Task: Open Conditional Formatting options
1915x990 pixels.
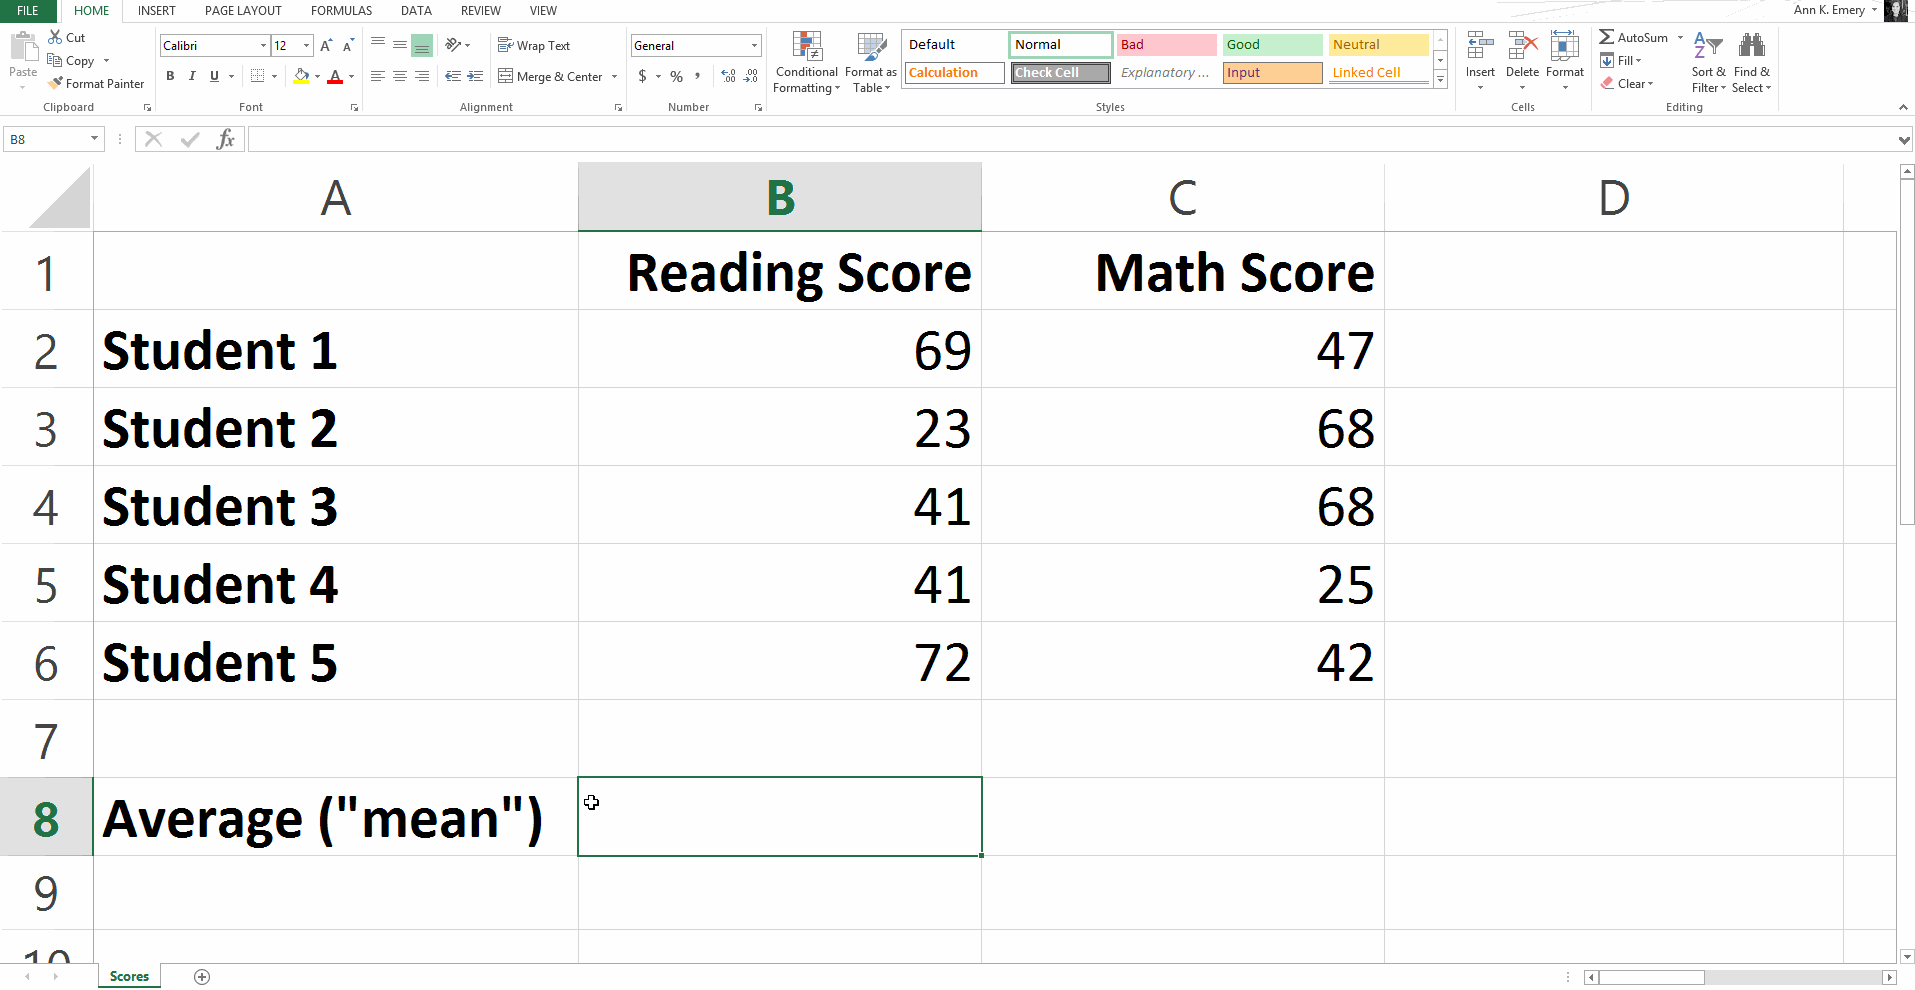Action: [806, 62]
